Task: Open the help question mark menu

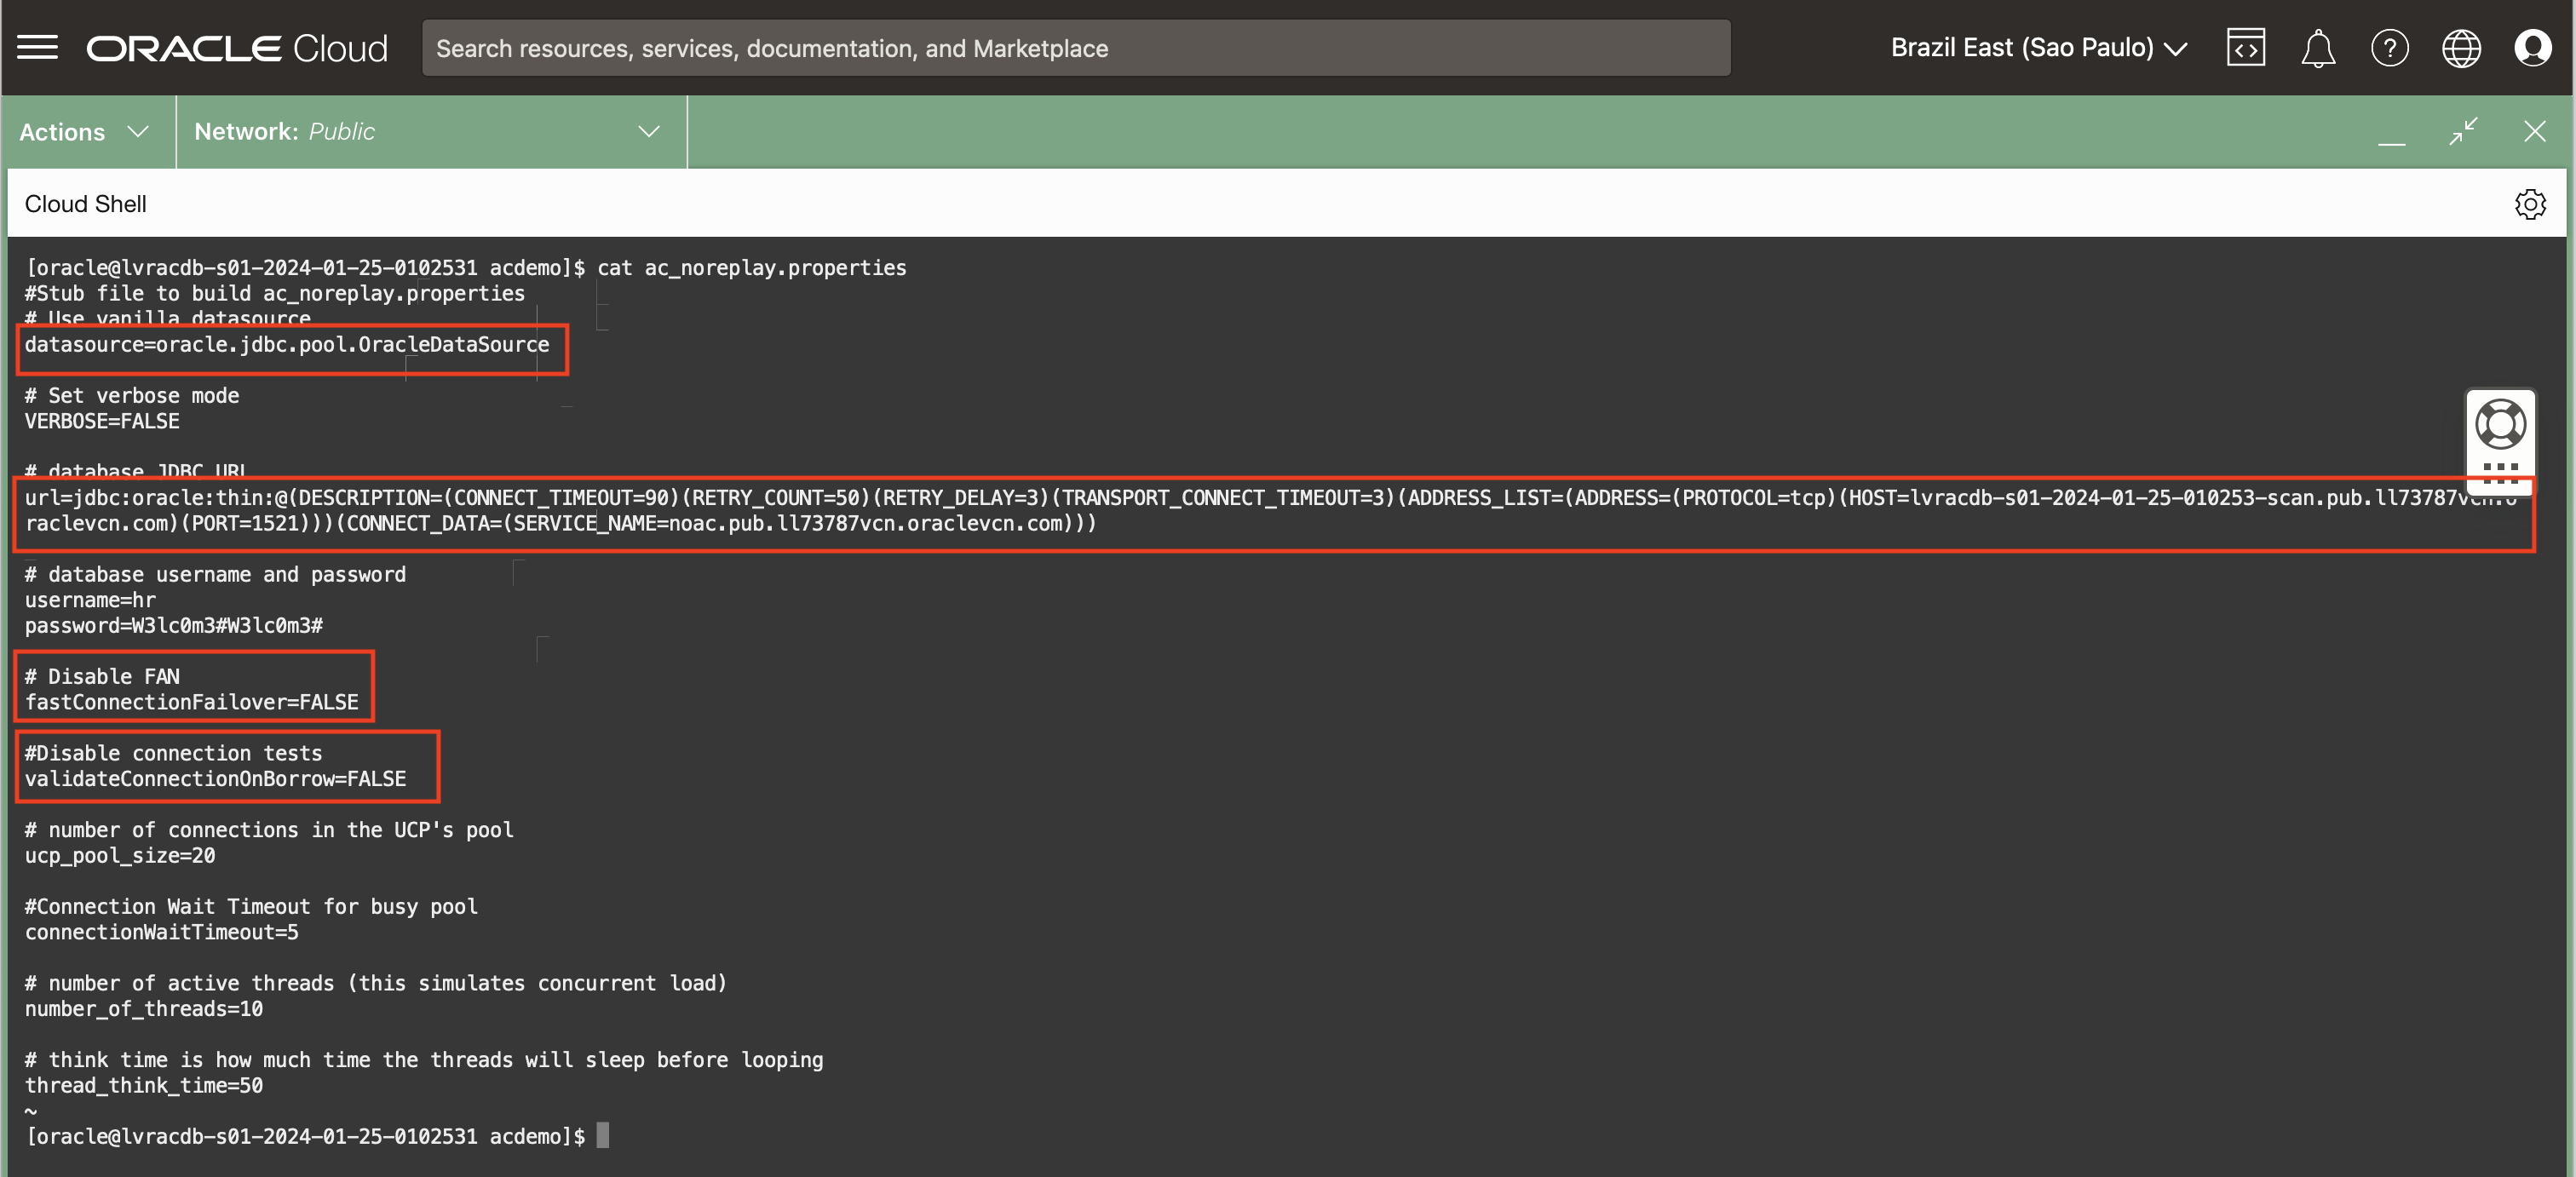Action: (x=2389, y=48)
